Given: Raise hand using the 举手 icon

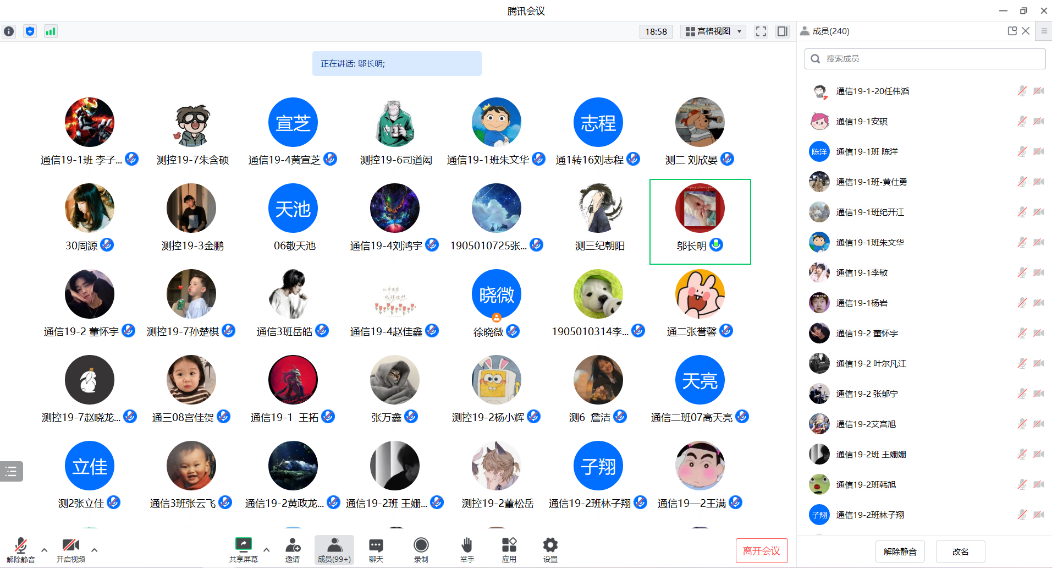Looking at the screenshot, I should pos(466,548).
